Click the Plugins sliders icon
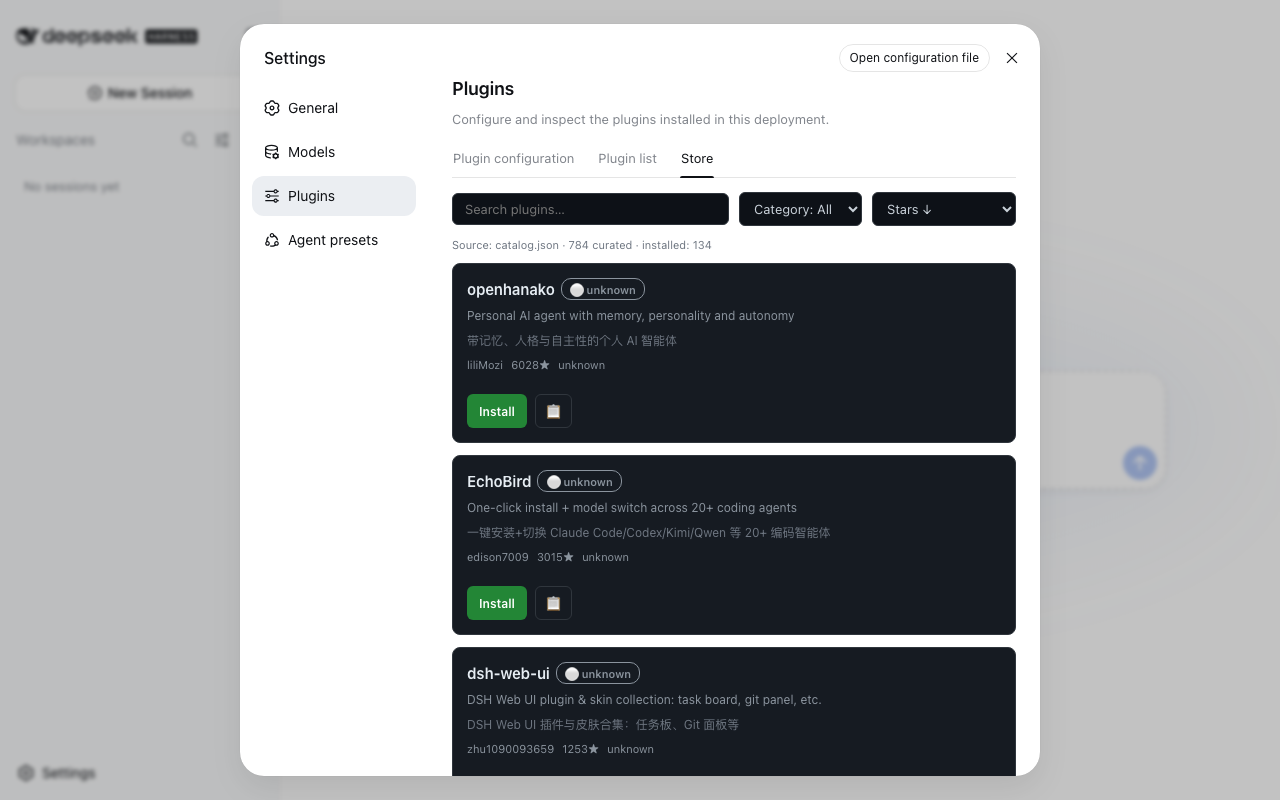Image resolution: width=1280 pixels, height=800 pixels. coord(272,196)
